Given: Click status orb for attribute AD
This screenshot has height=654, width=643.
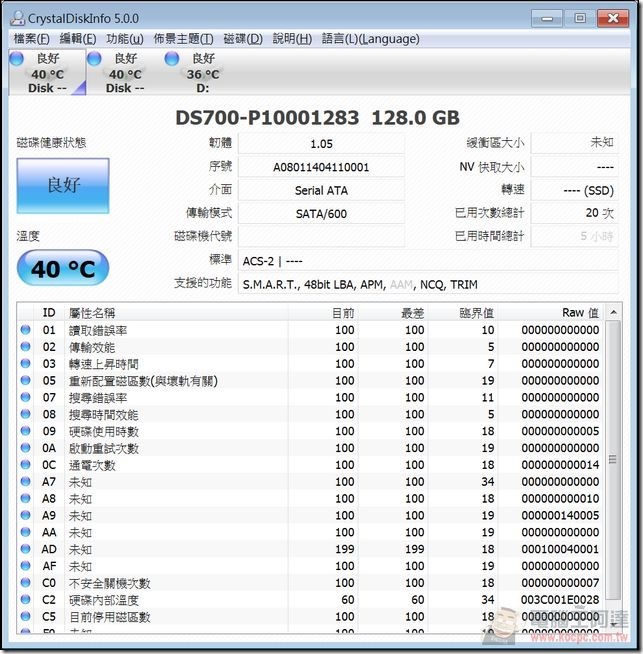Looking at the screenshot, I should coord(25,548).
